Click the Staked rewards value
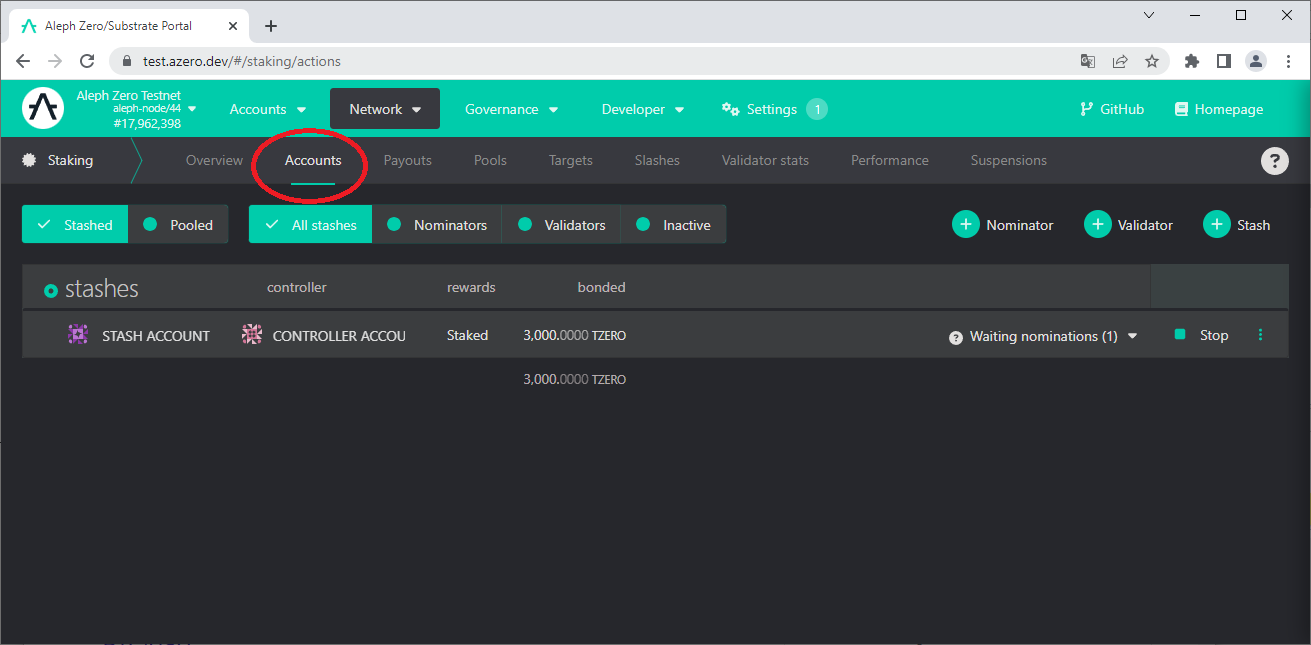Screen dimensions: 1311x645 click(x=467, y=336)
